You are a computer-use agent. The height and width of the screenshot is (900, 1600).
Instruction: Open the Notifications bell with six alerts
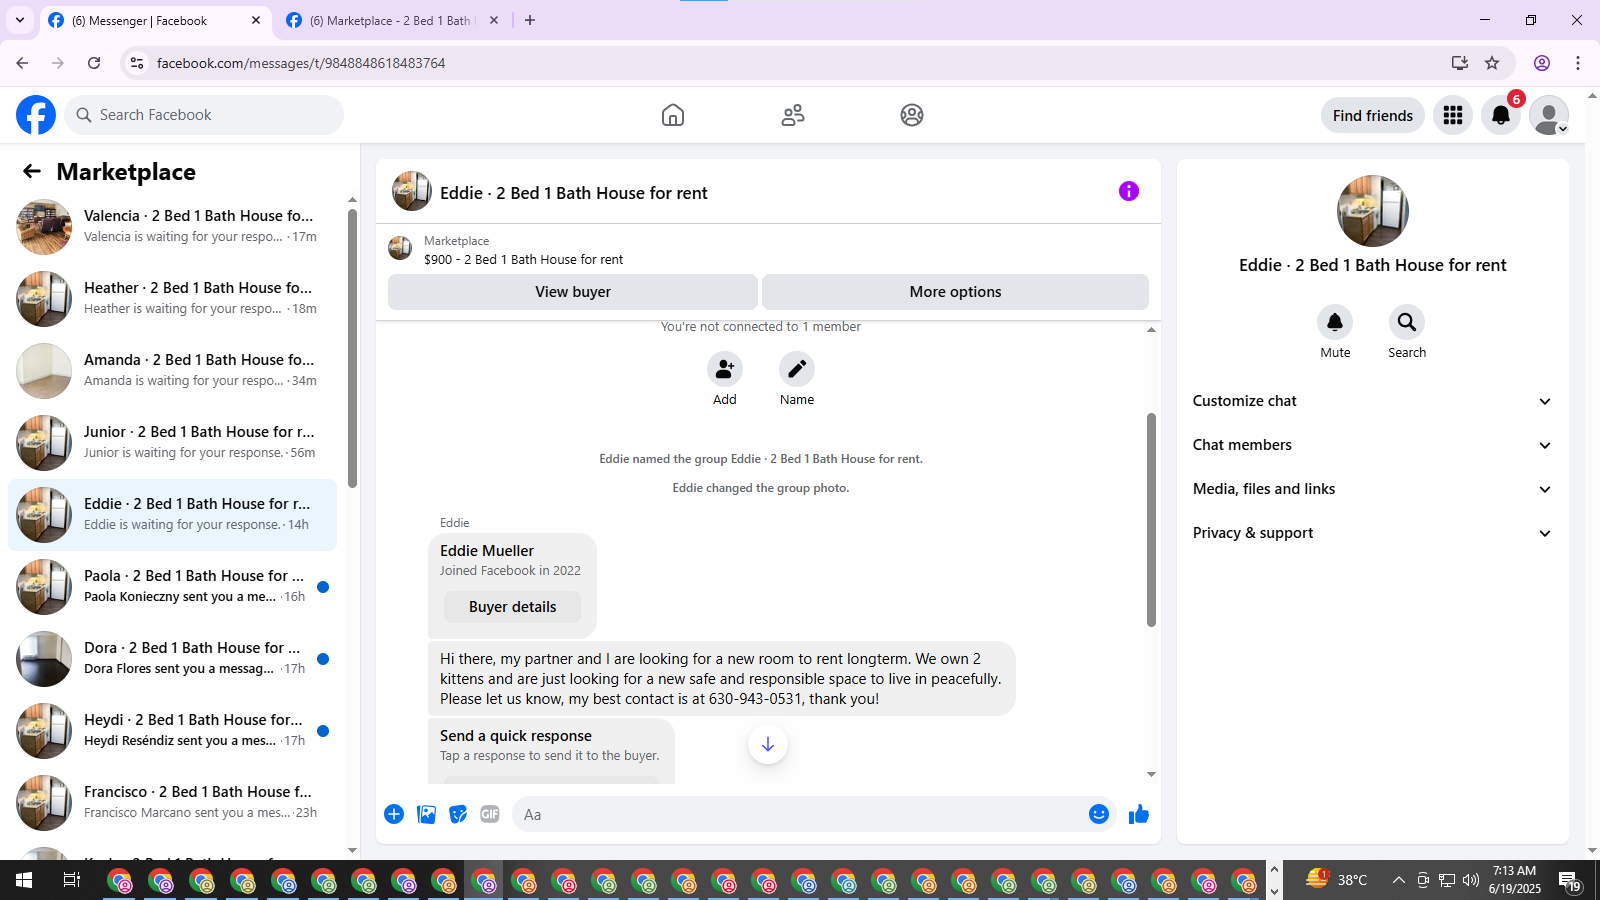[1501, 115]
